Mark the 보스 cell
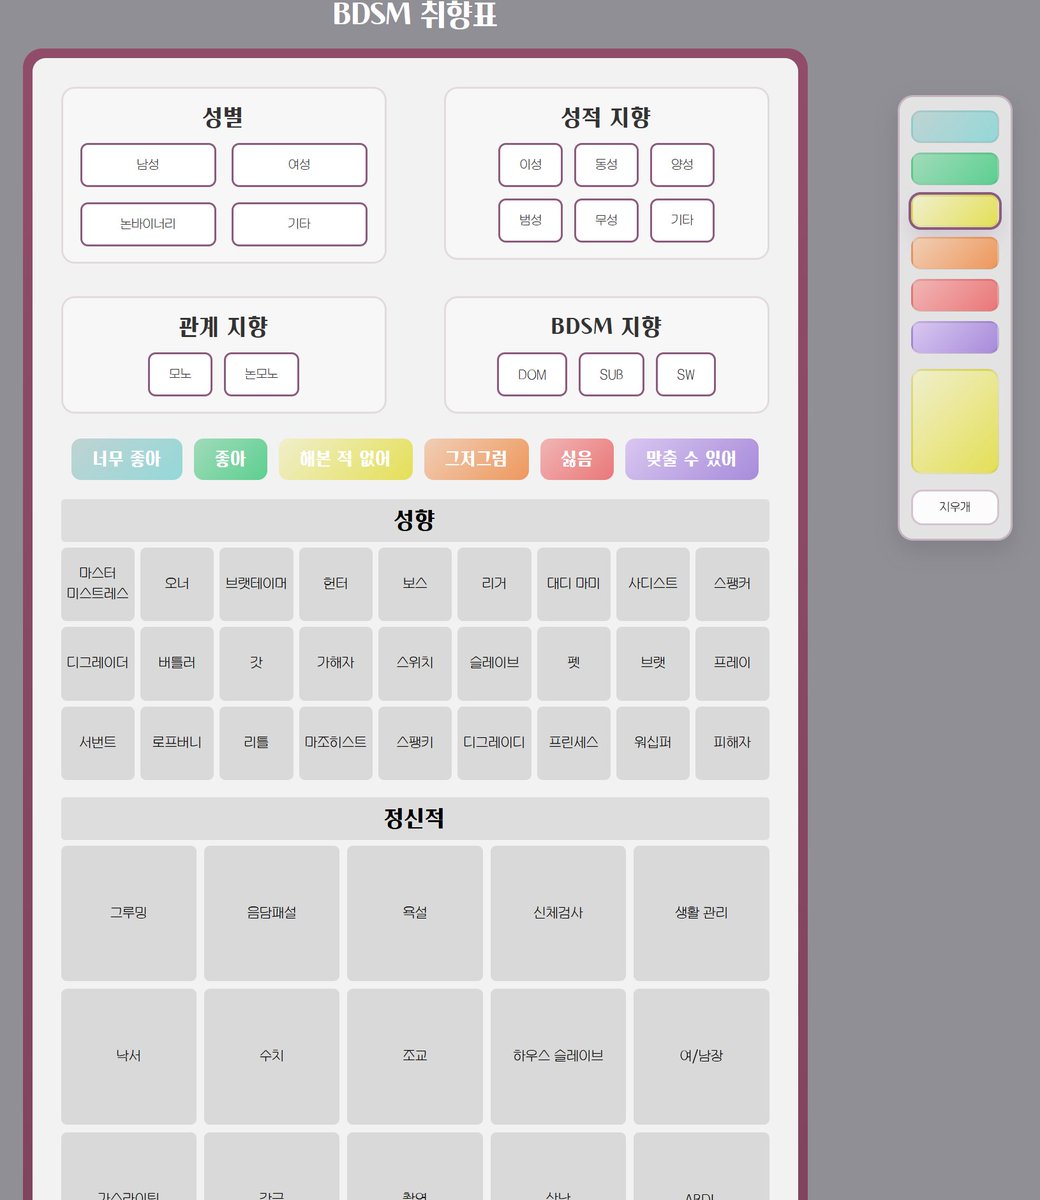 (x=415, y=584)
